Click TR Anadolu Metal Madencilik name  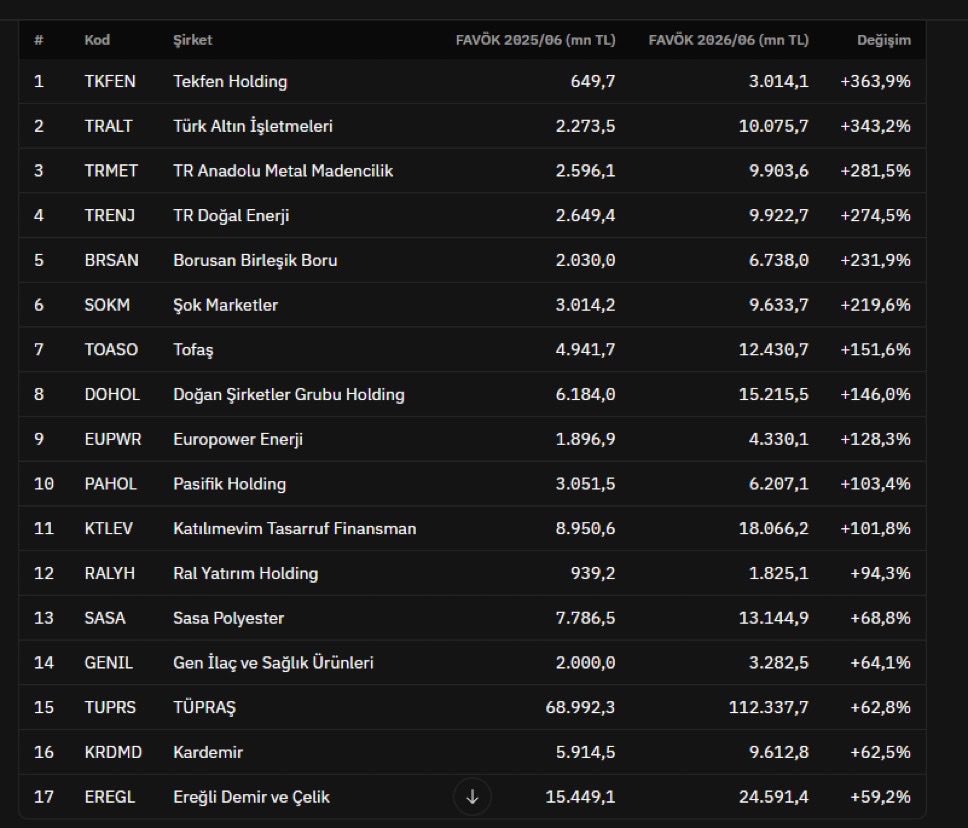point(283,171)
